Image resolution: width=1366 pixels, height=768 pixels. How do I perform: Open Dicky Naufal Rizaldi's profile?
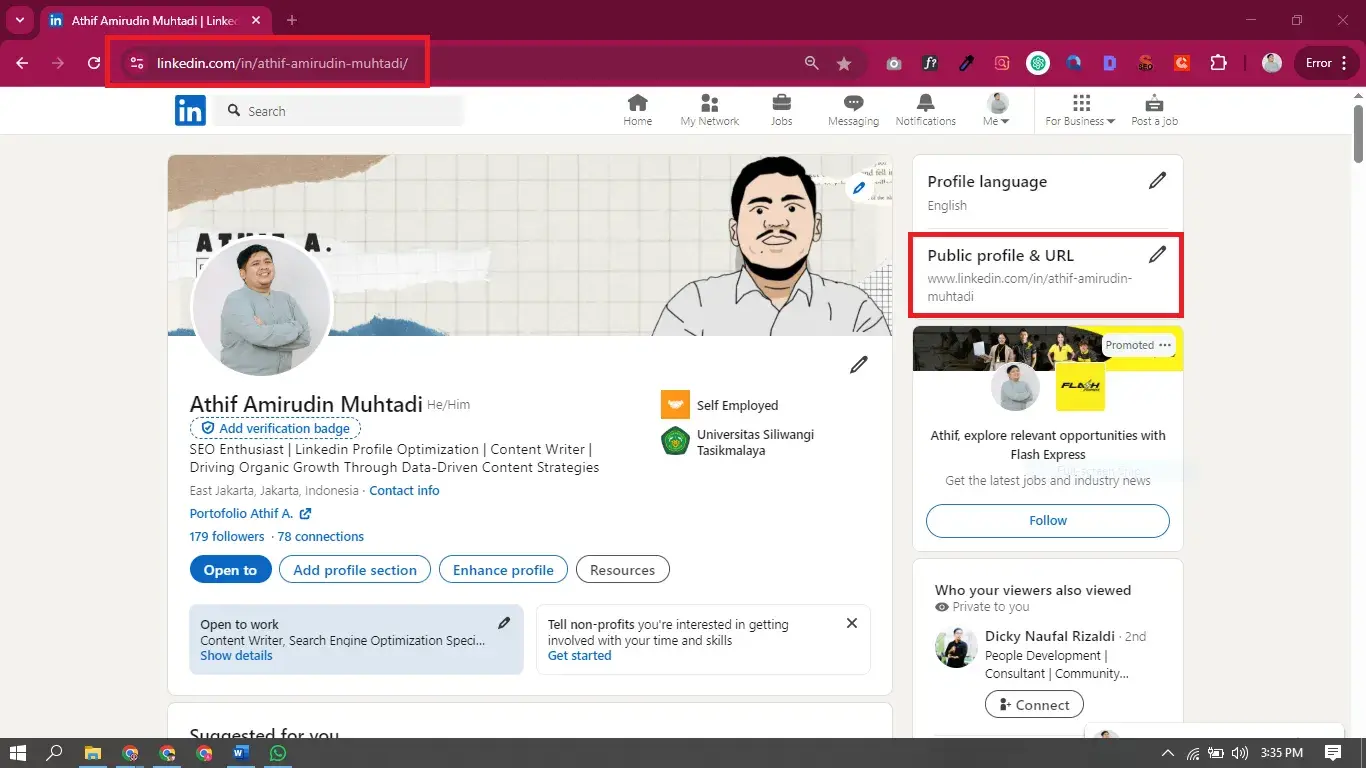coord(1049,636)
